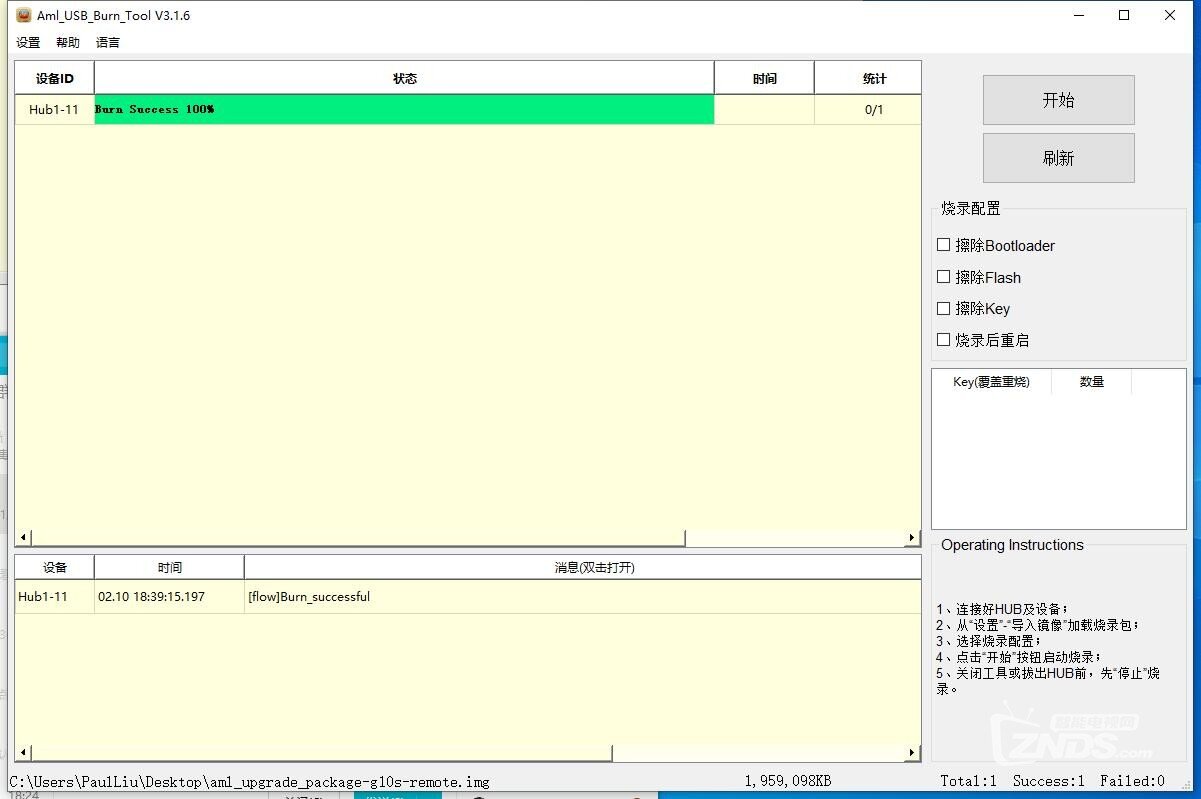The width and height of the screenshot is (1201, 799).
Task: Maximize the Aml_USB_Burn_Tool window
Action: [1124, 15]
